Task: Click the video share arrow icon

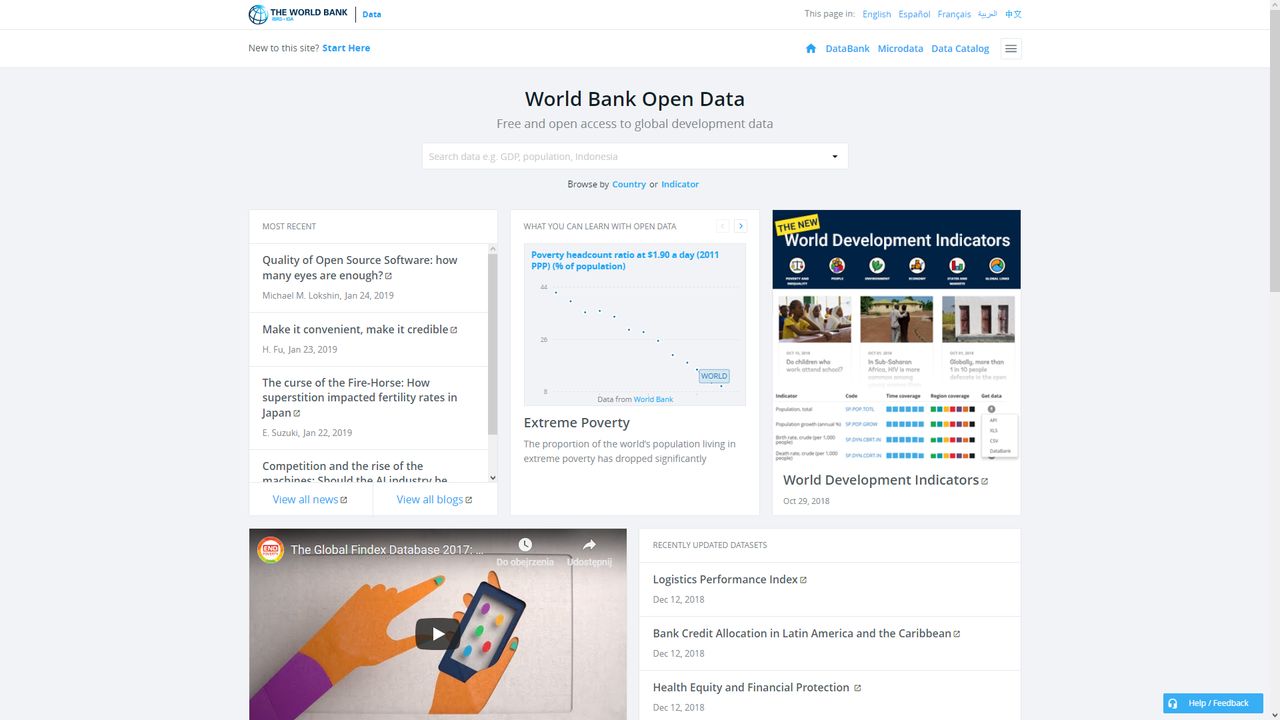Action: (589, 545)
